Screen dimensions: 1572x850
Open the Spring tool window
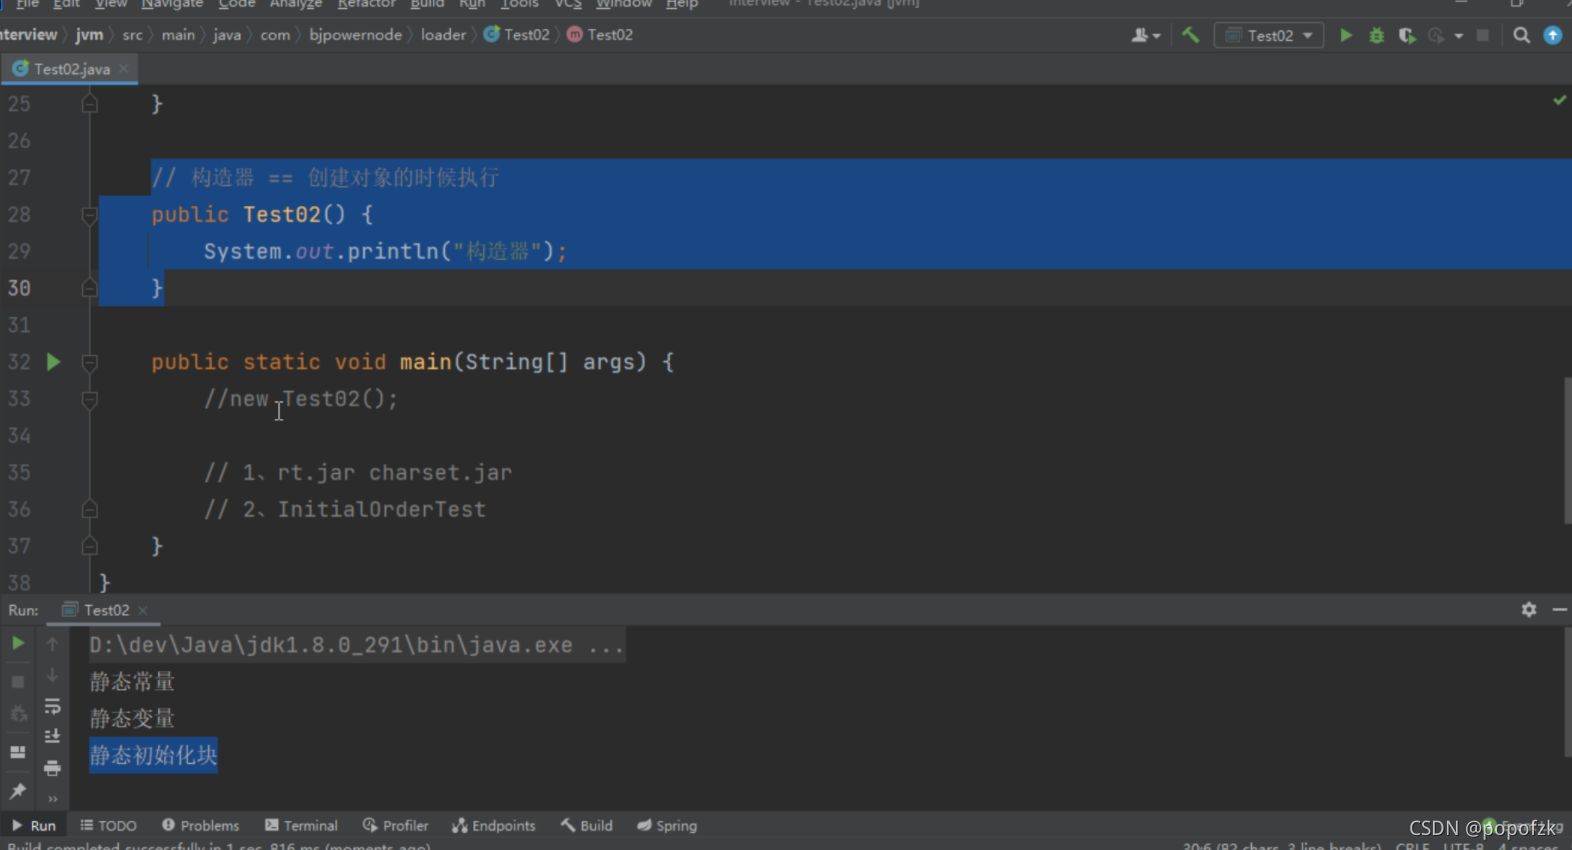[667, 826]
